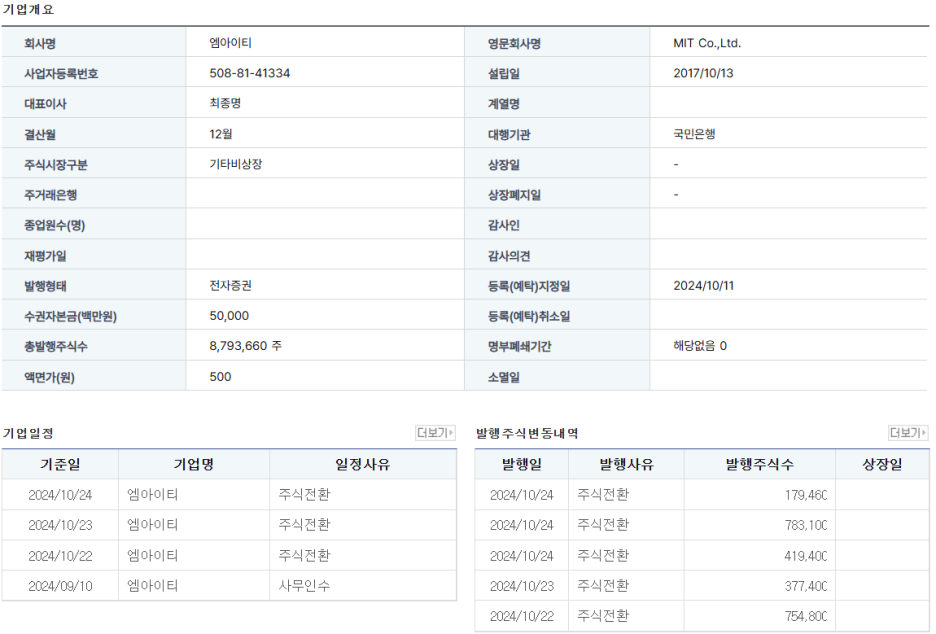Click total shares 8,793,660 주
Viewport: 936px width, 634px height.
[245, 346]
